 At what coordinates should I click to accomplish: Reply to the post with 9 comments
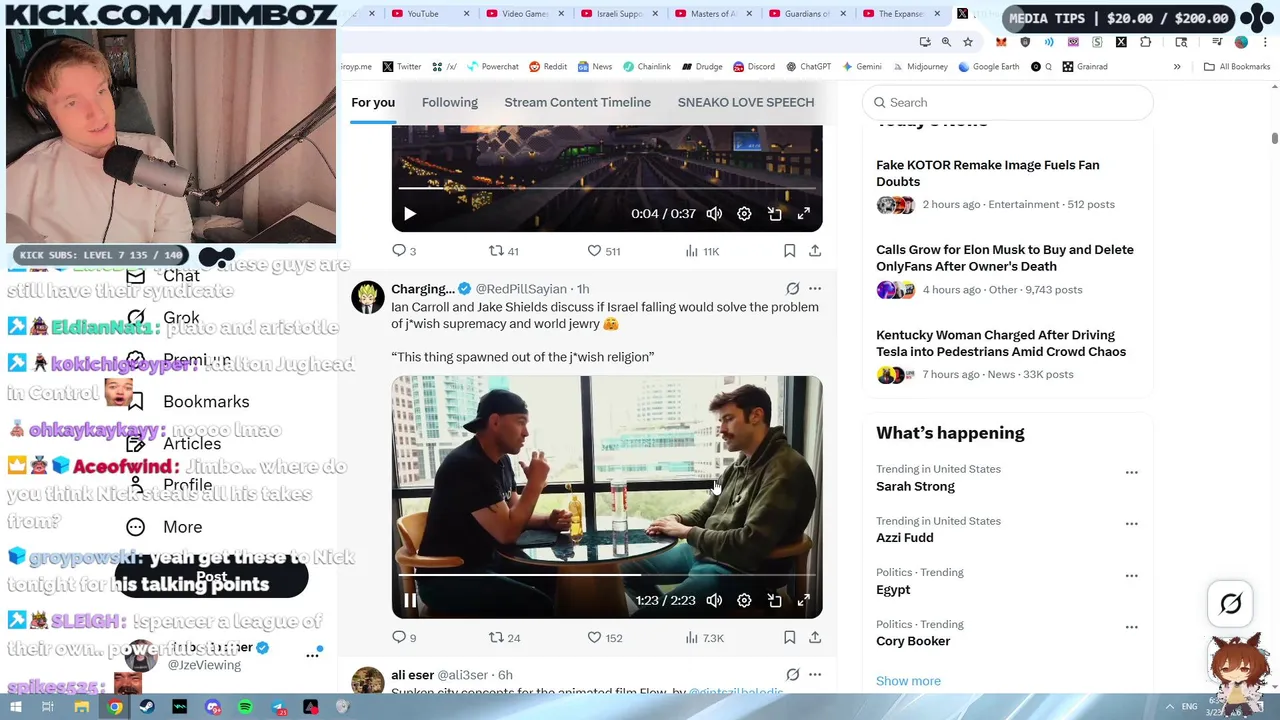[404, 638]
